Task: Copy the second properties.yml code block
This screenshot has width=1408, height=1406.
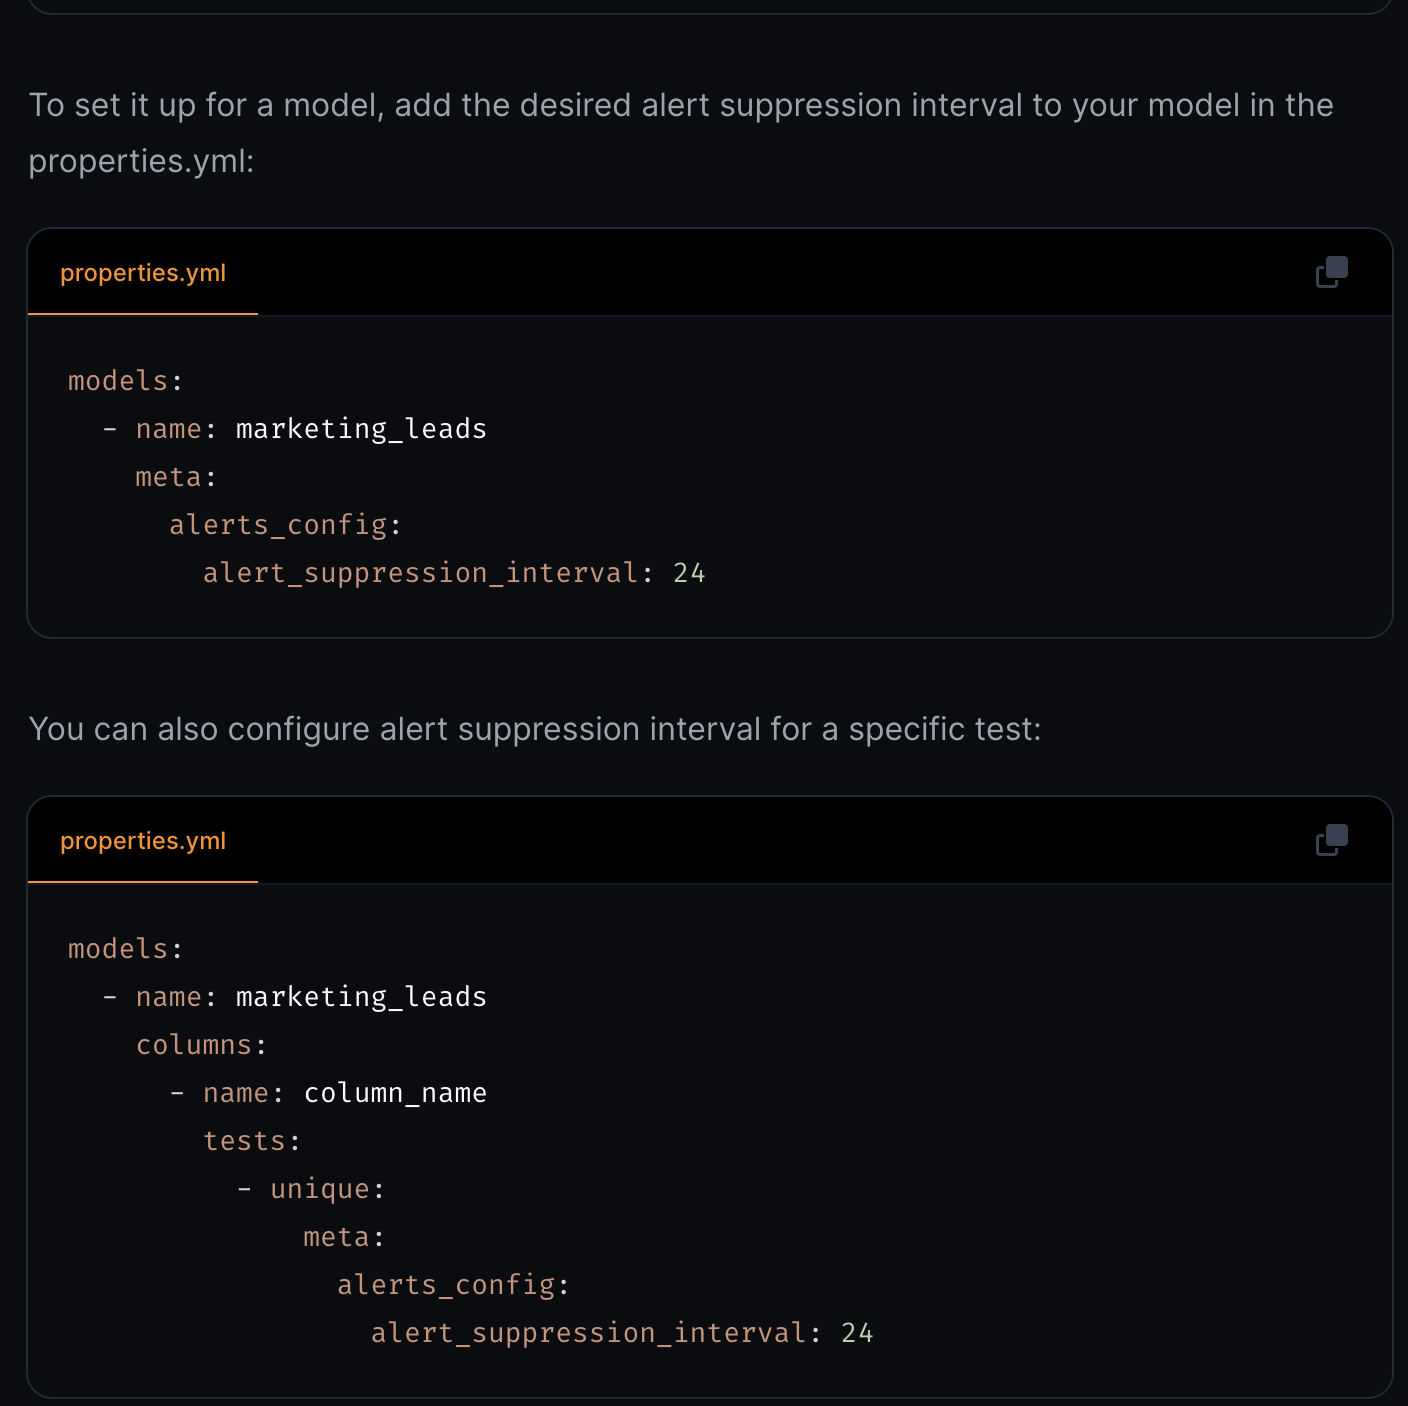Action: (1331, 840)
